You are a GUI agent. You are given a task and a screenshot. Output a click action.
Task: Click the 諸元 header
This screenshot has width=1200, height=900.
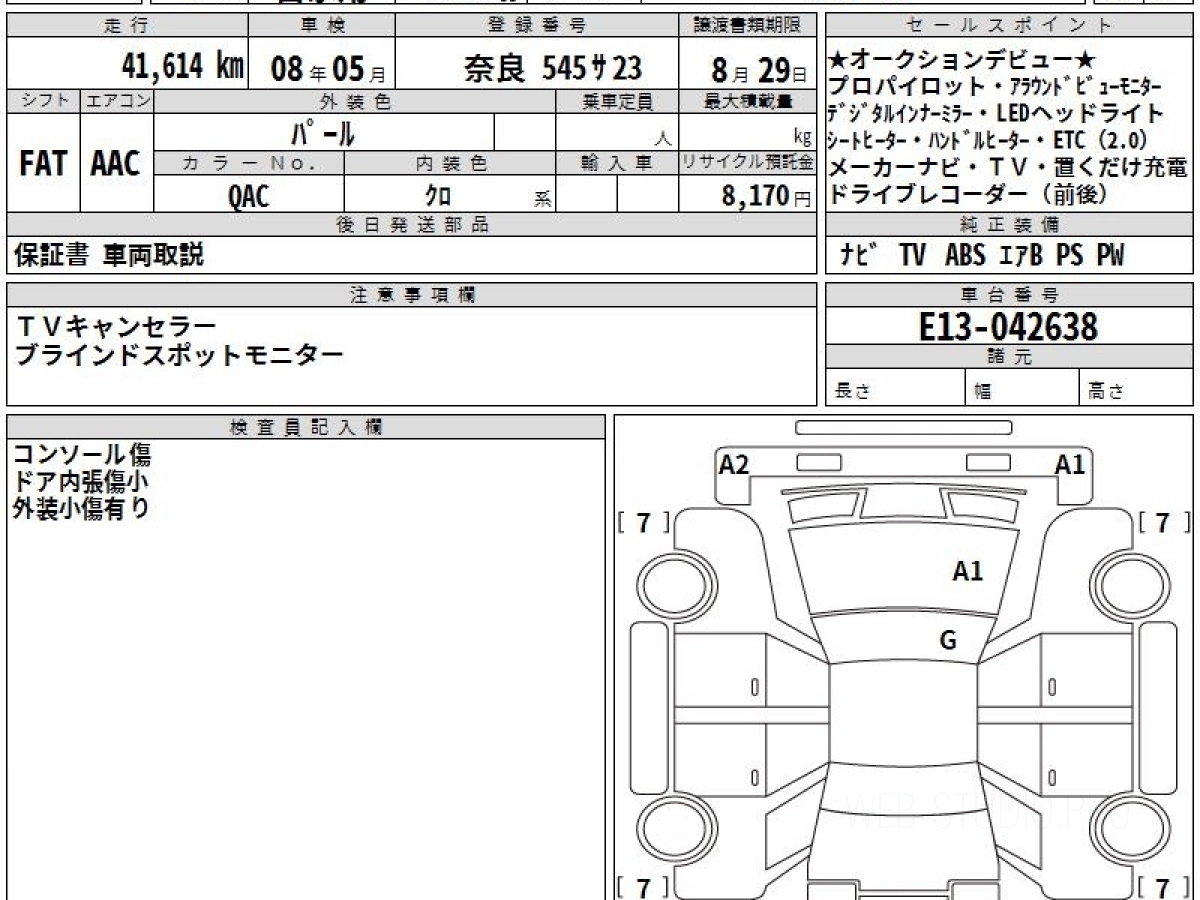(1010, 358)
